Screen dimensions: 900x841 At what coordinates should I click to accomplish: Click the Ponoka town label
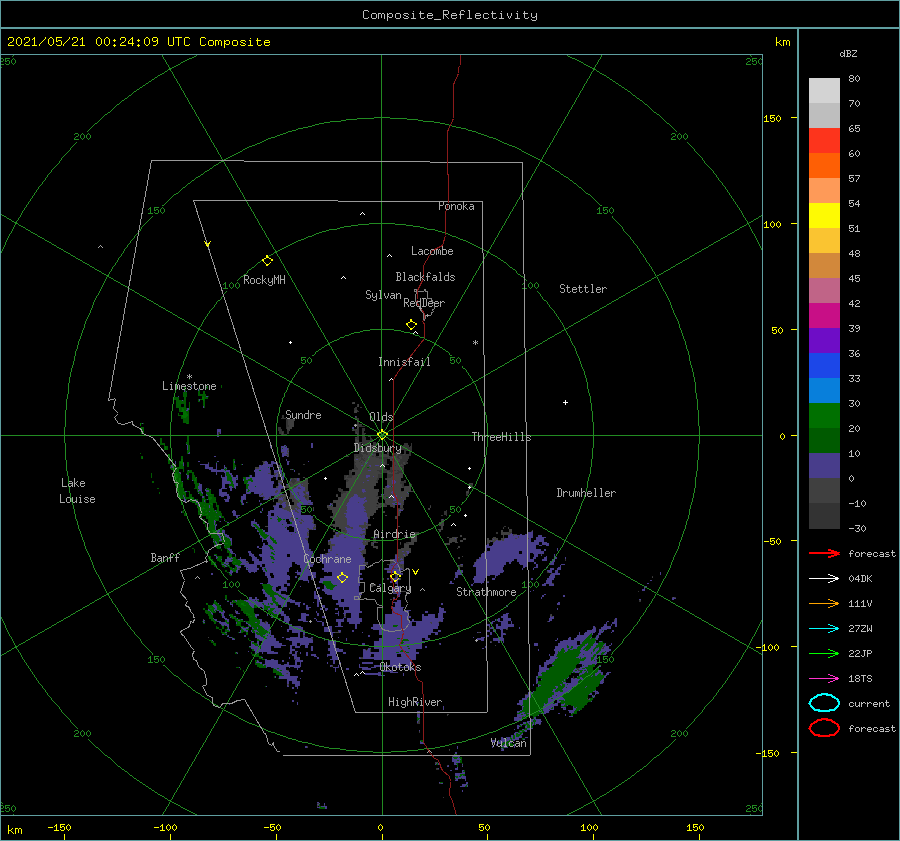[456, 206]
